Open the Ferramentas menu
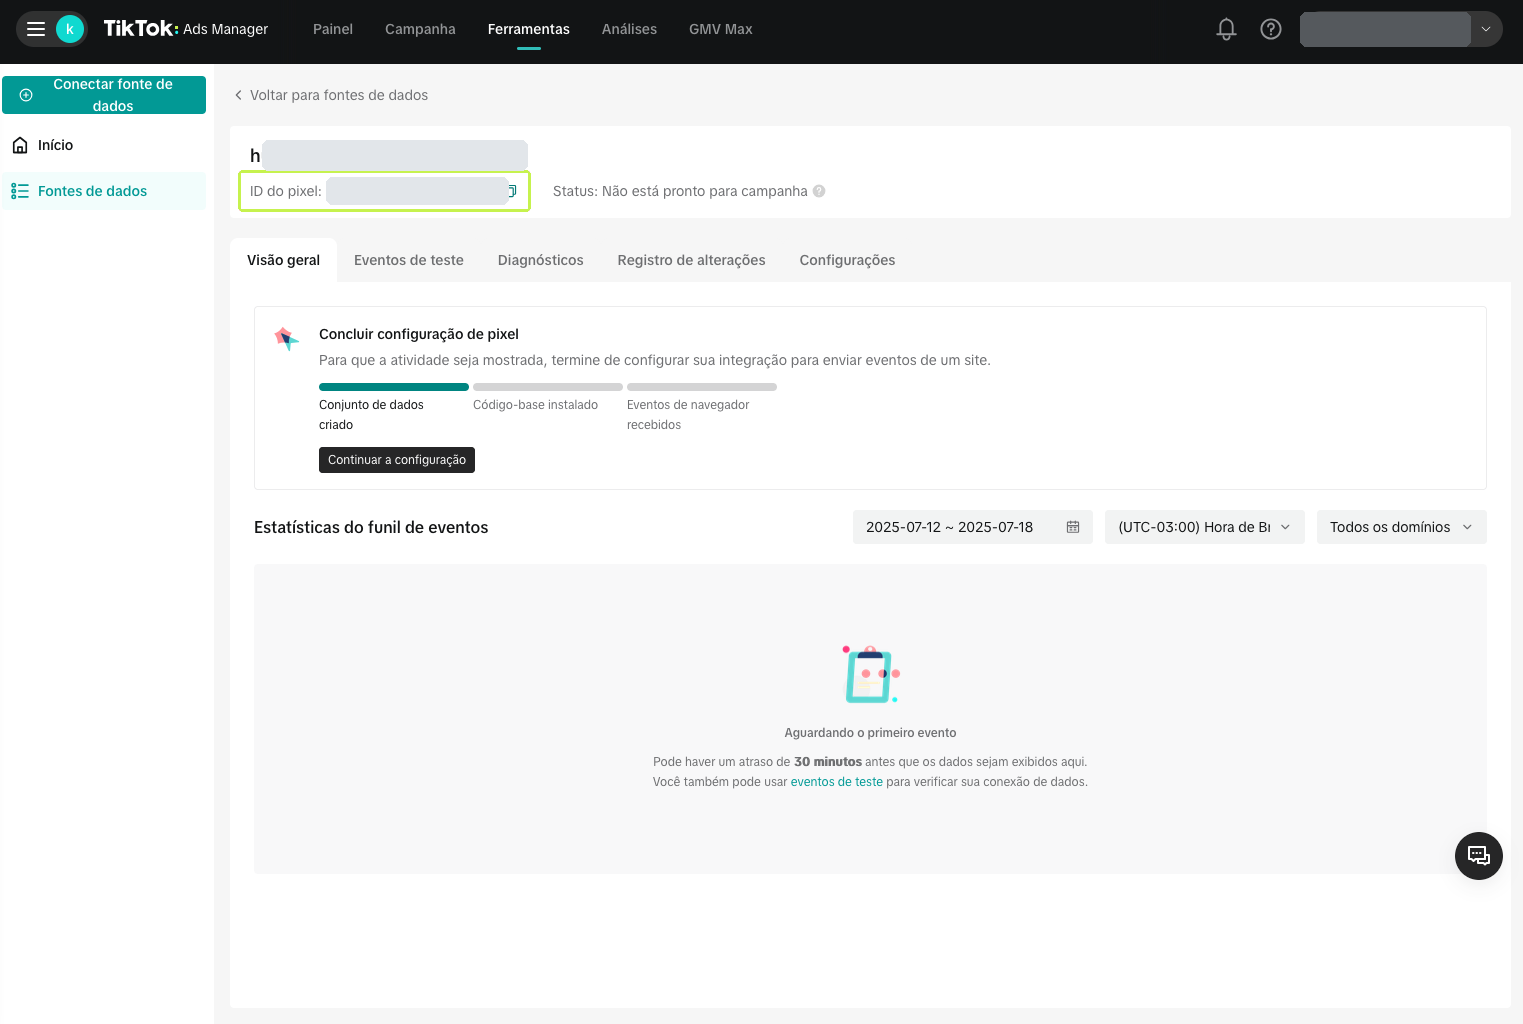Screen dimensions: 1523x1024 point(529,29)
